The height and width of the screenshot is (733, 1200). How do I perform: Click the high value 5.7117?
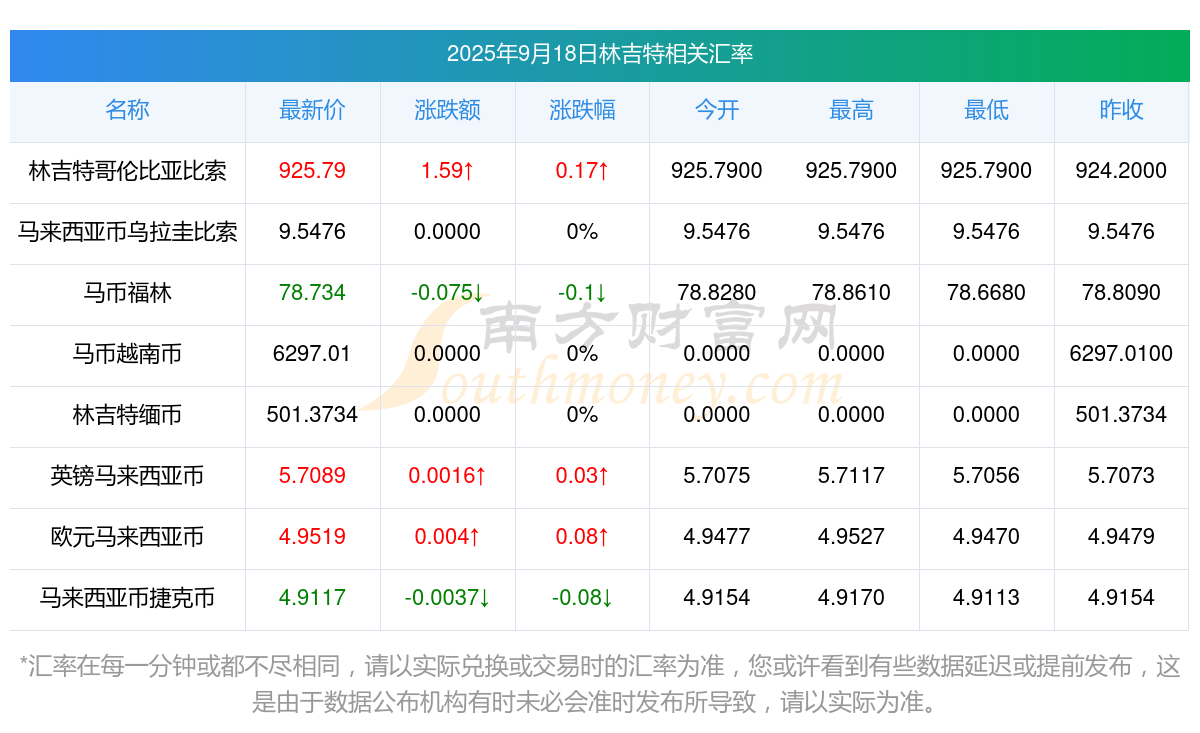[x=851, y=476]
